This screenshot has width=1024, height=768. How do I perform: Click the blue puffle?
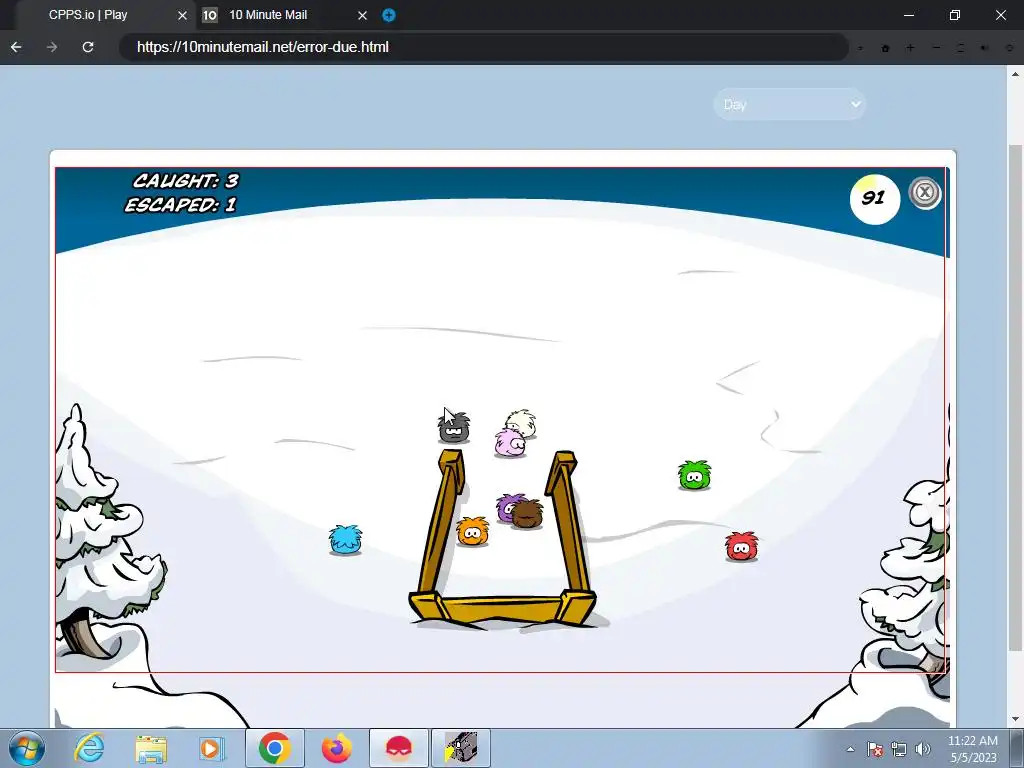click(x=345, y=540)
